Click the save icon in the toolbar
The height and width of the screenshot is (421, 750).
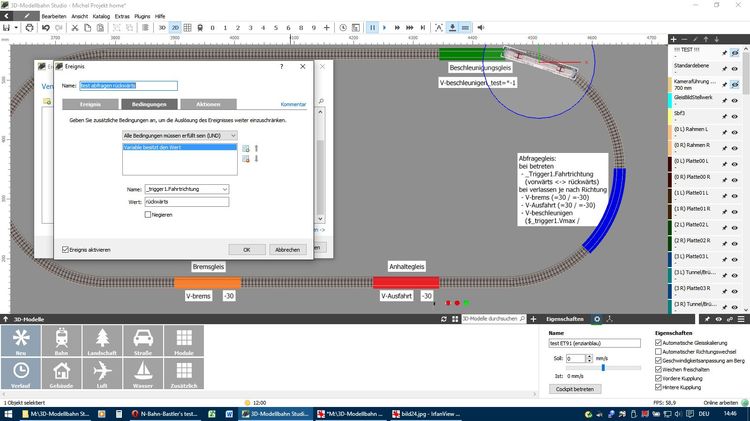click(6, 28)
